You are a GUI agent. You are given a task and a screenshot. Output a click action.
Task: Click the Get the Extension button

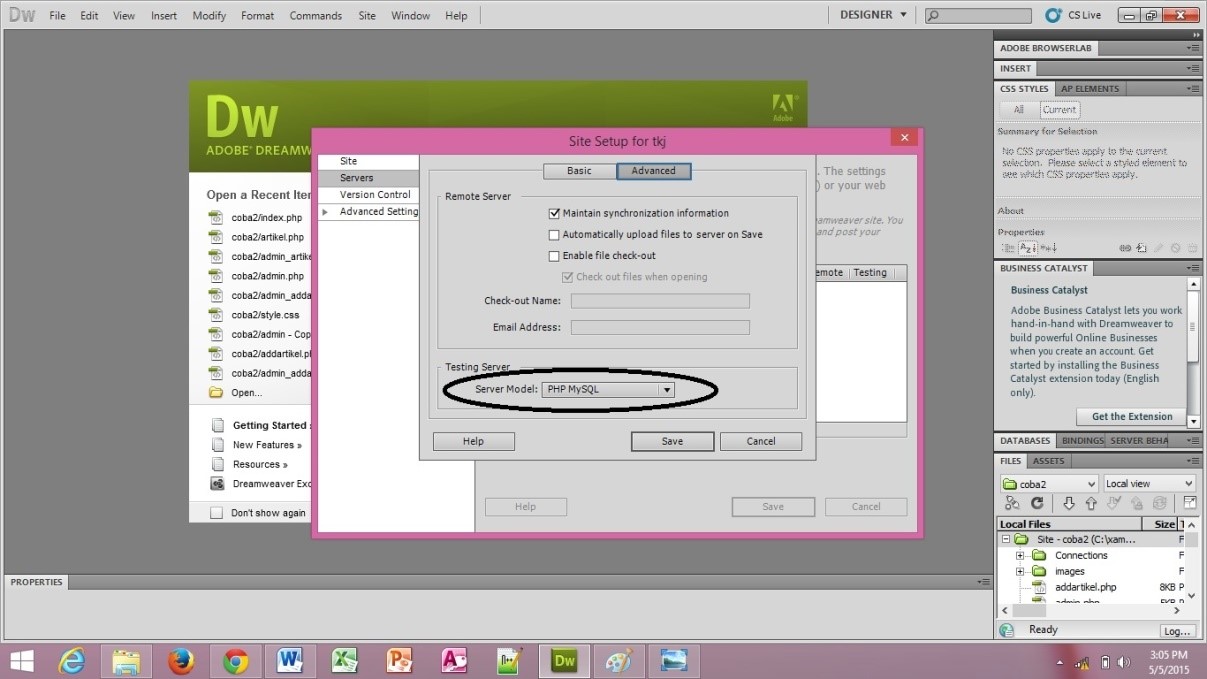click(1131, 417)
